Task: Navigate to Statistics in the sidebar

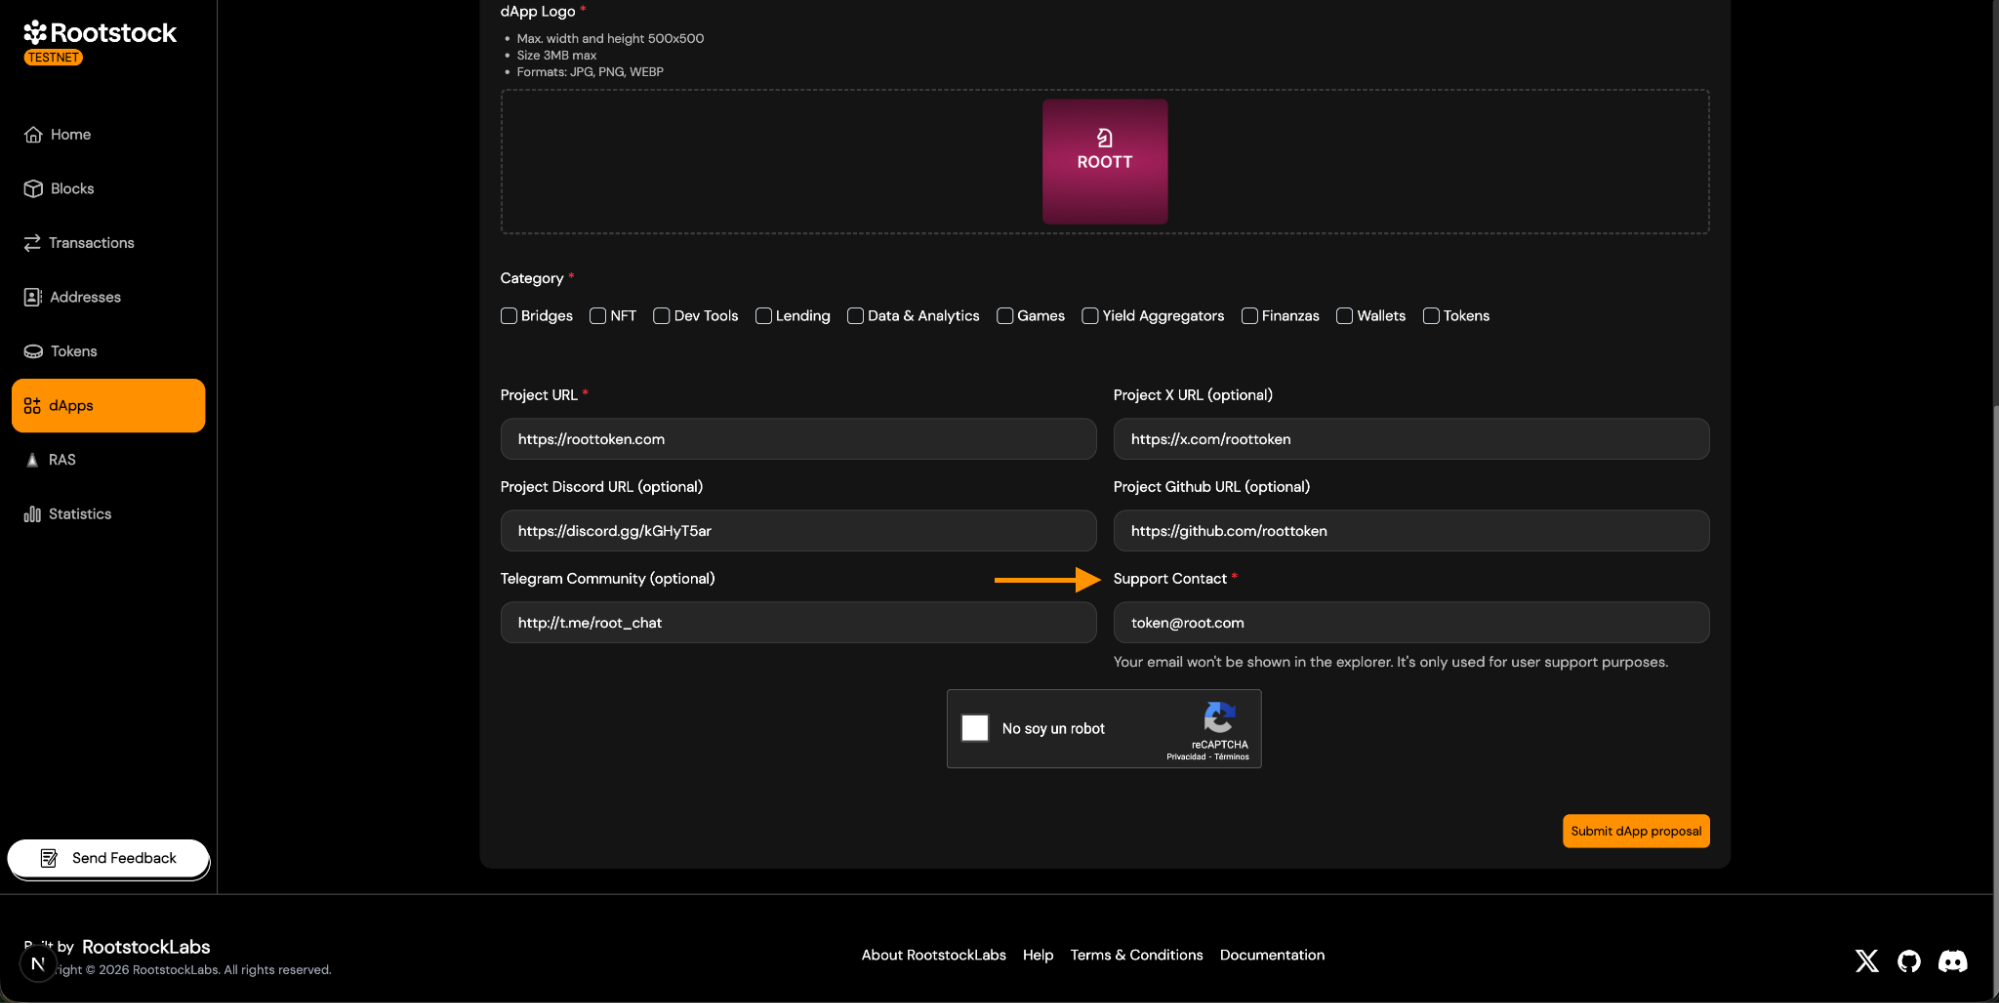Action: tap(80, 514)
